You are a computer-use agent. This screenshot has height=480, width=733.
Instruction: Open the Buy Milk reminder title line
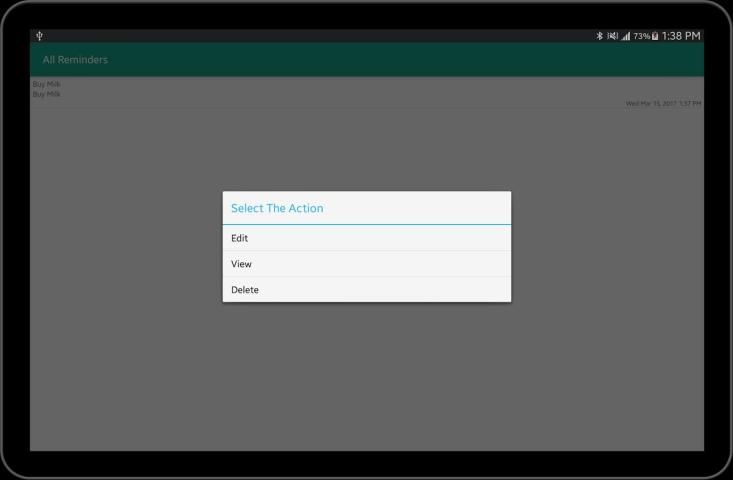(x=47, y=84)
